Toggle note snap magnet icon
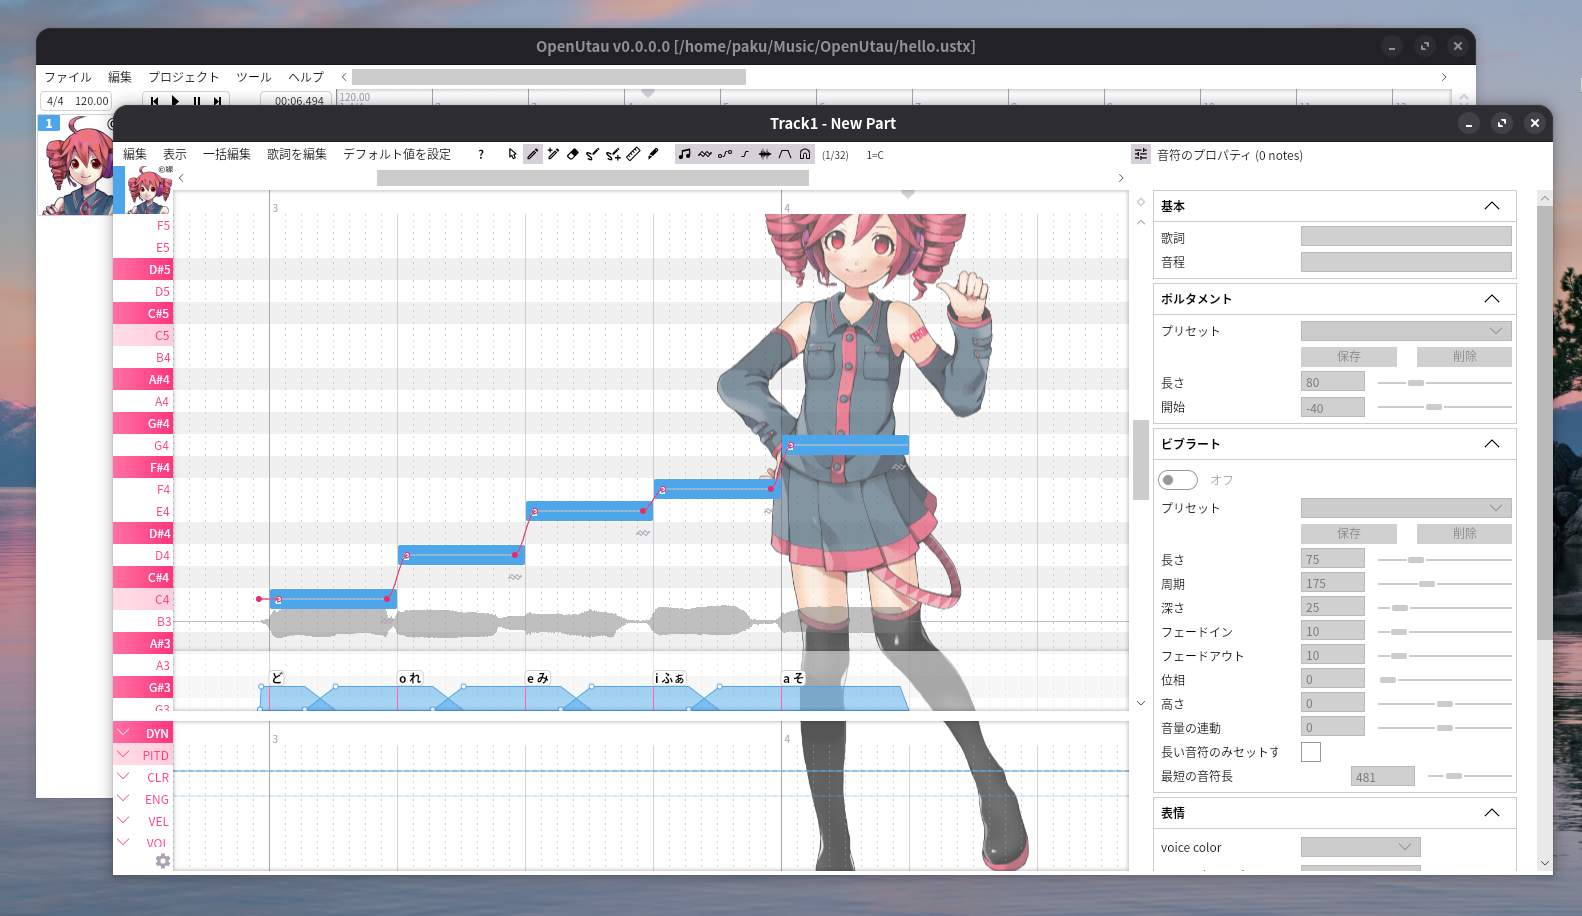 [805, 154]
